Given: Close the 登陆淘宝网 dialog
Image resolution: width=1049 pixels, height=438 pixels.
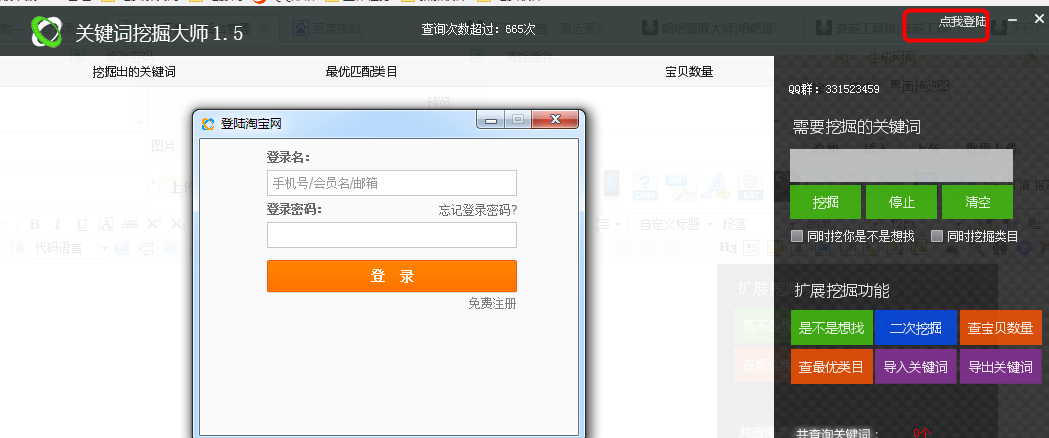Looking at the screenshot, I should [x=554, y=120].
